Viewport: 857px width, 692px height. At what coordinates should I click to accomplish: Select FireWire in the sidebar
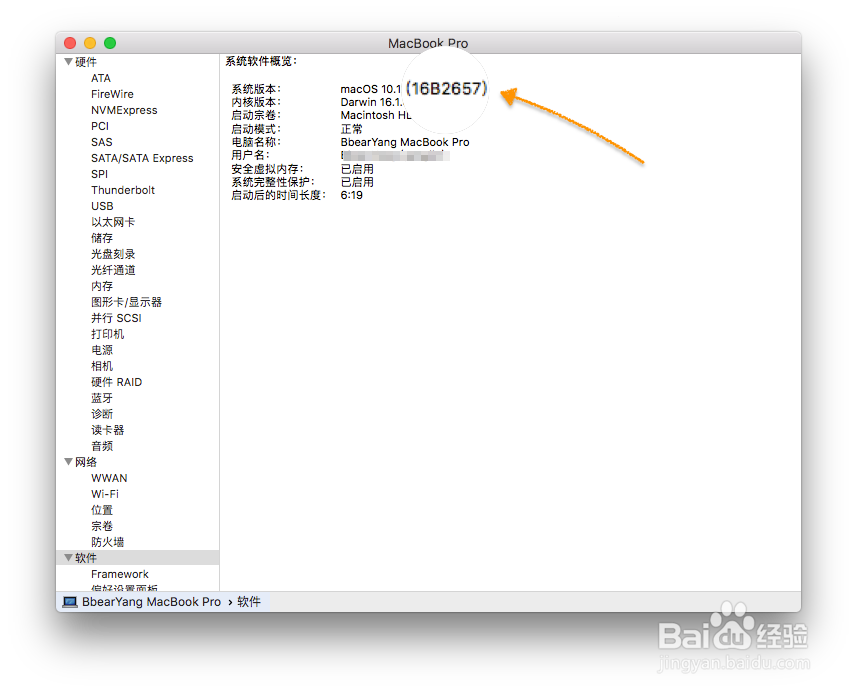pyautogui.click(x=112, y=94)
